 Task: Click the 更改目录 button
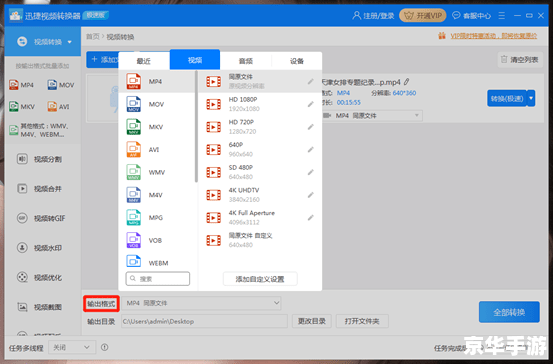pos(312,321)
